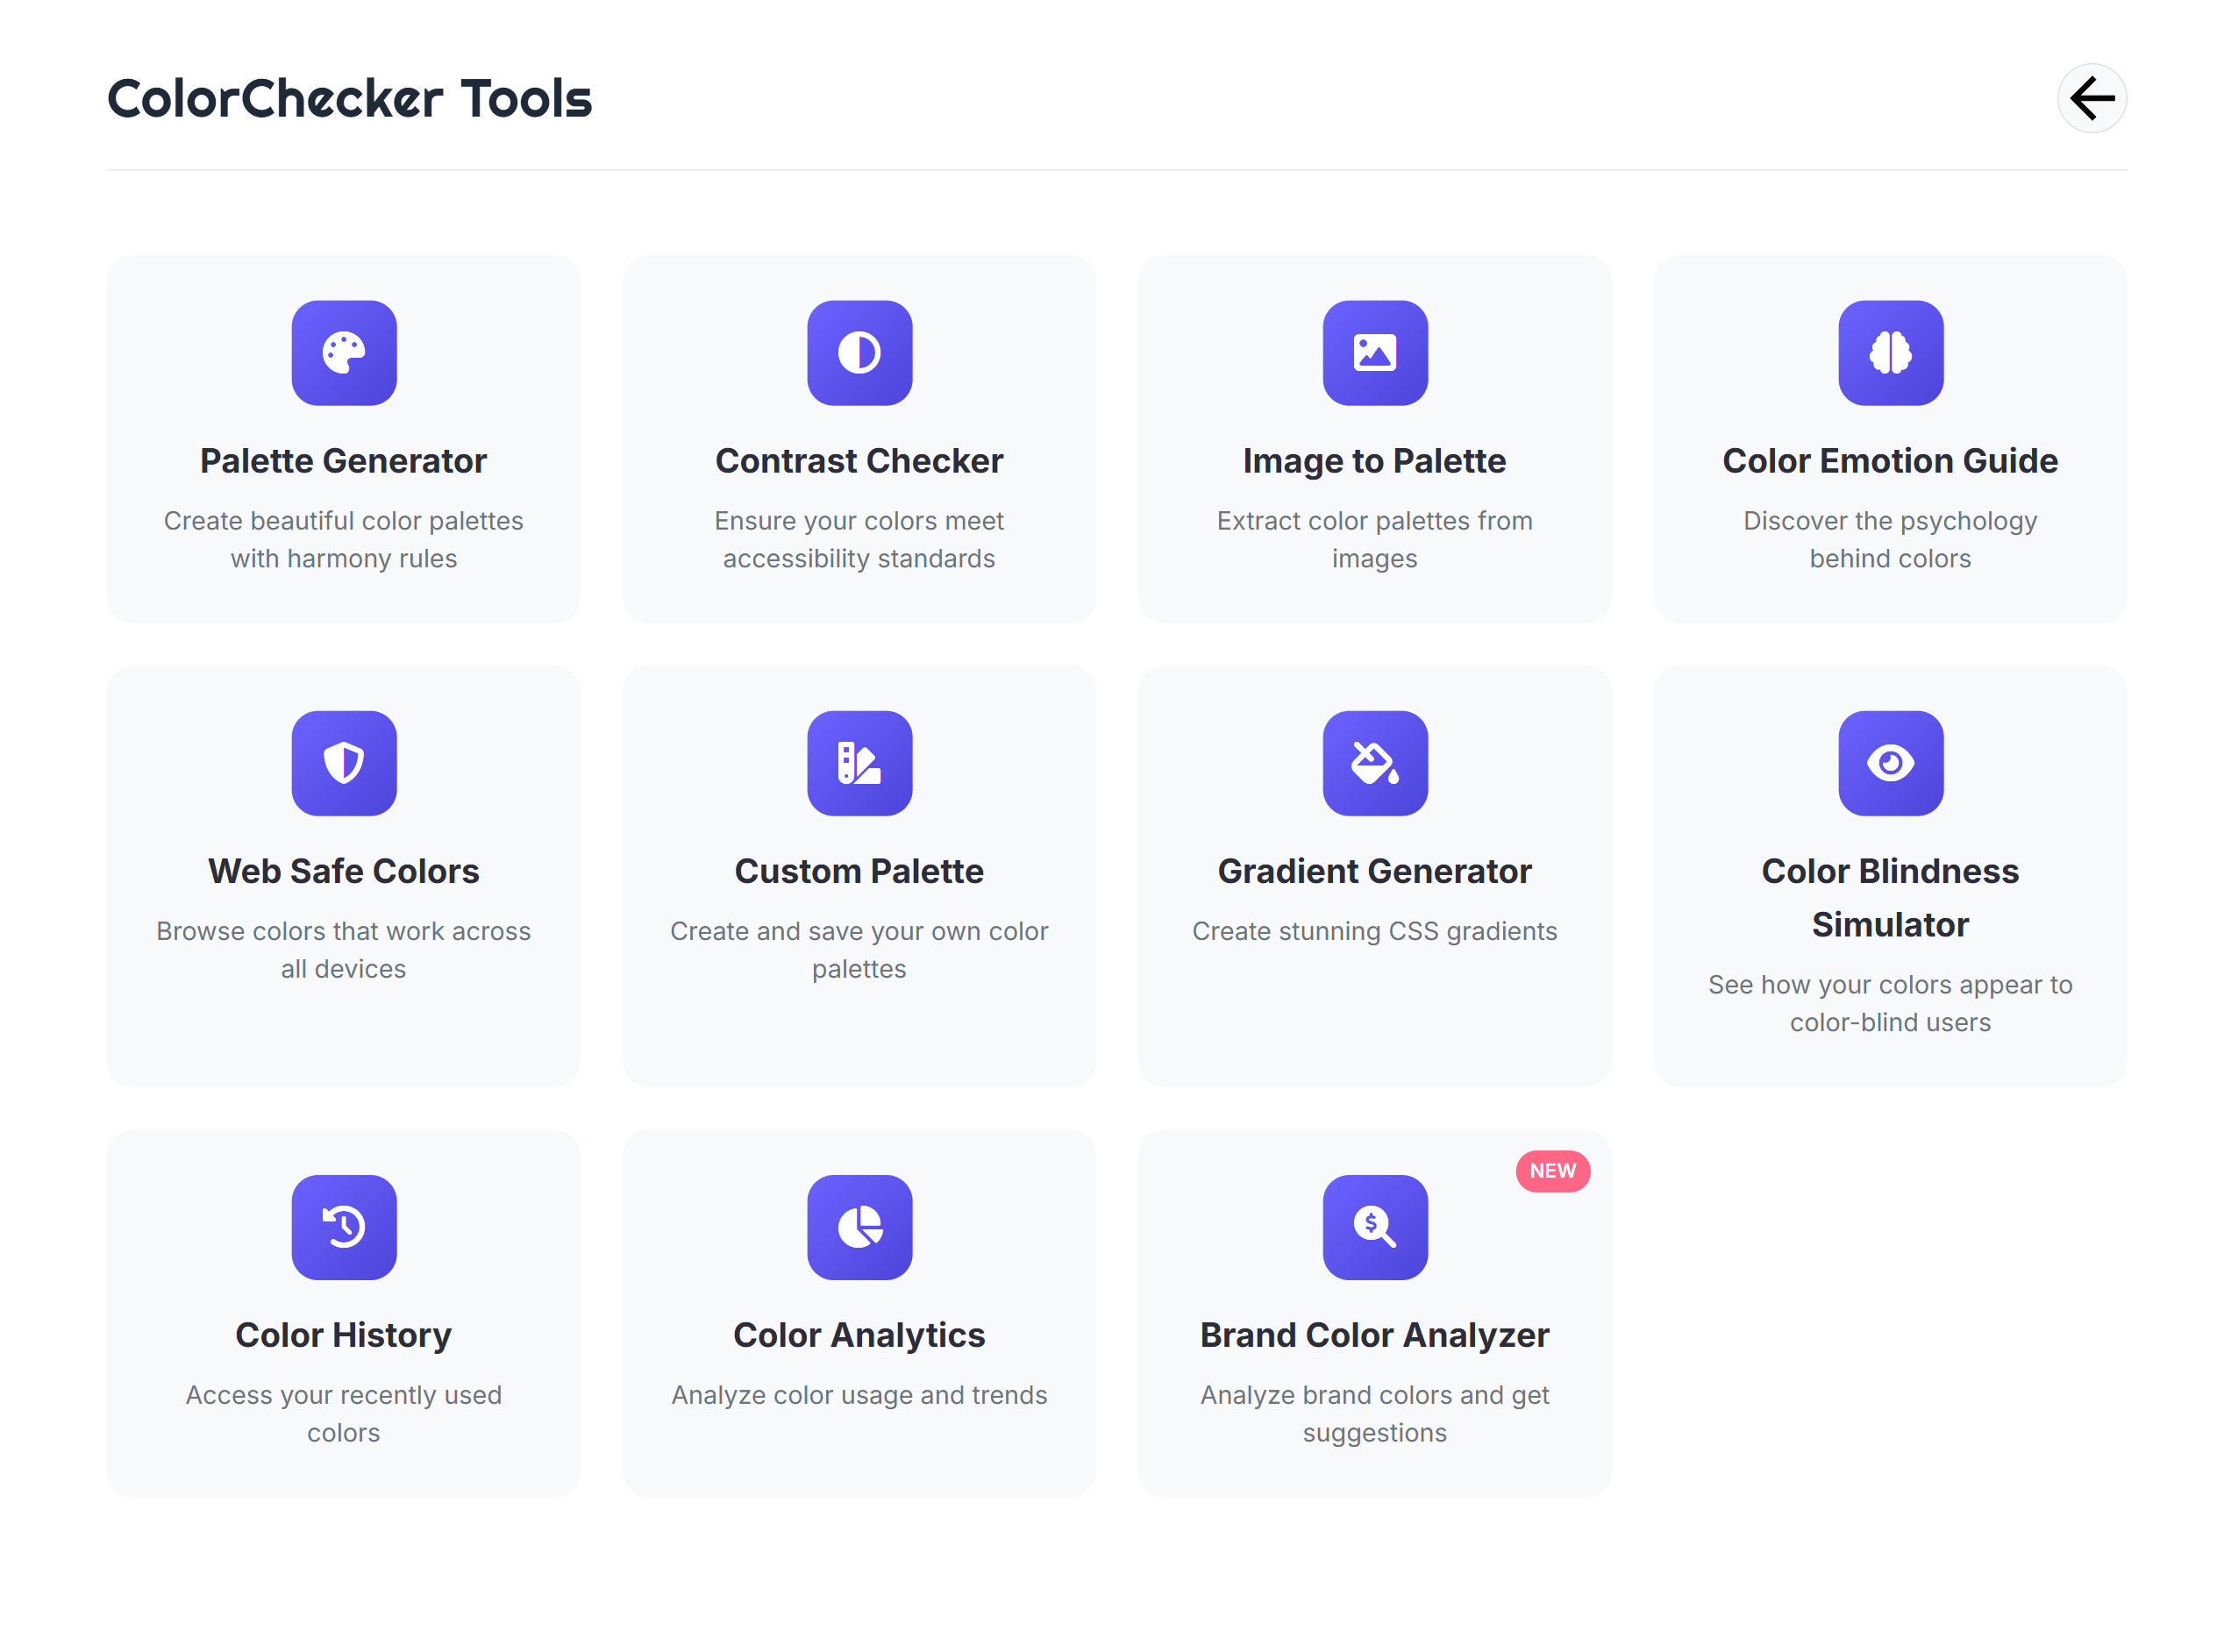This screenshot has width=2231, height=1652.
Task: Click the back arrow button
Action: click(x=2091, y=98)
